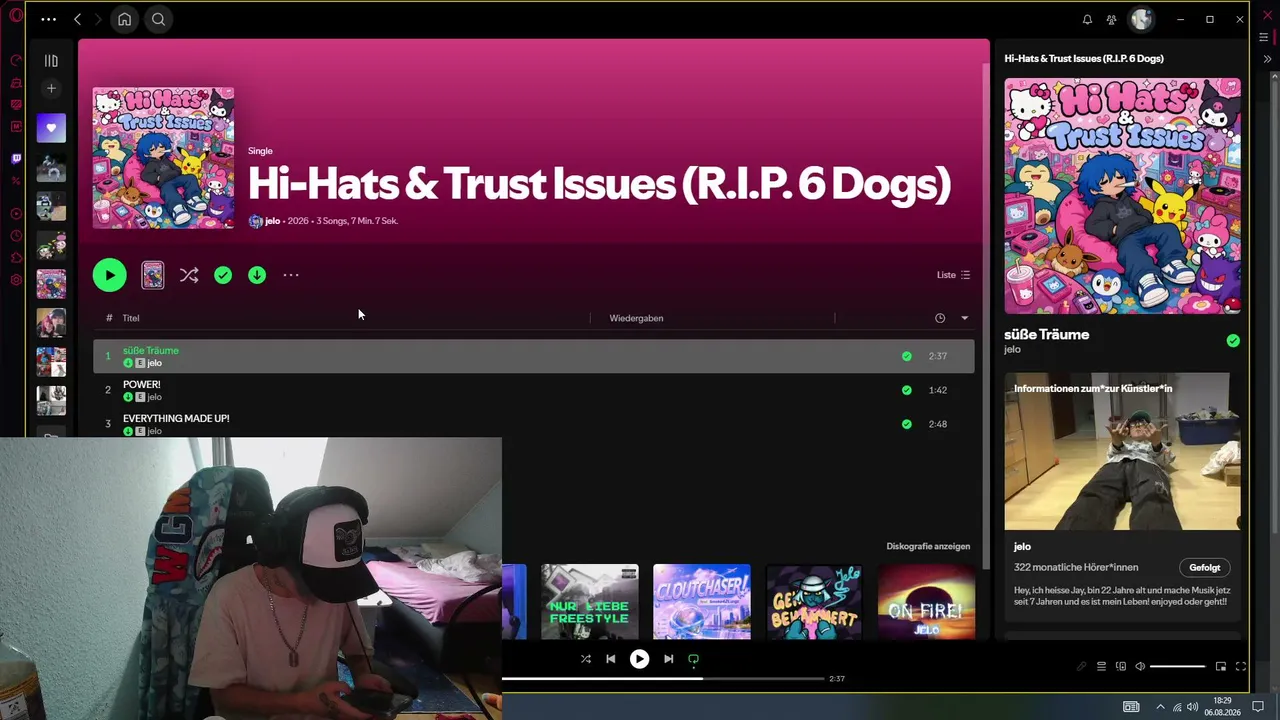Skip to the previous track

[611, 659]
